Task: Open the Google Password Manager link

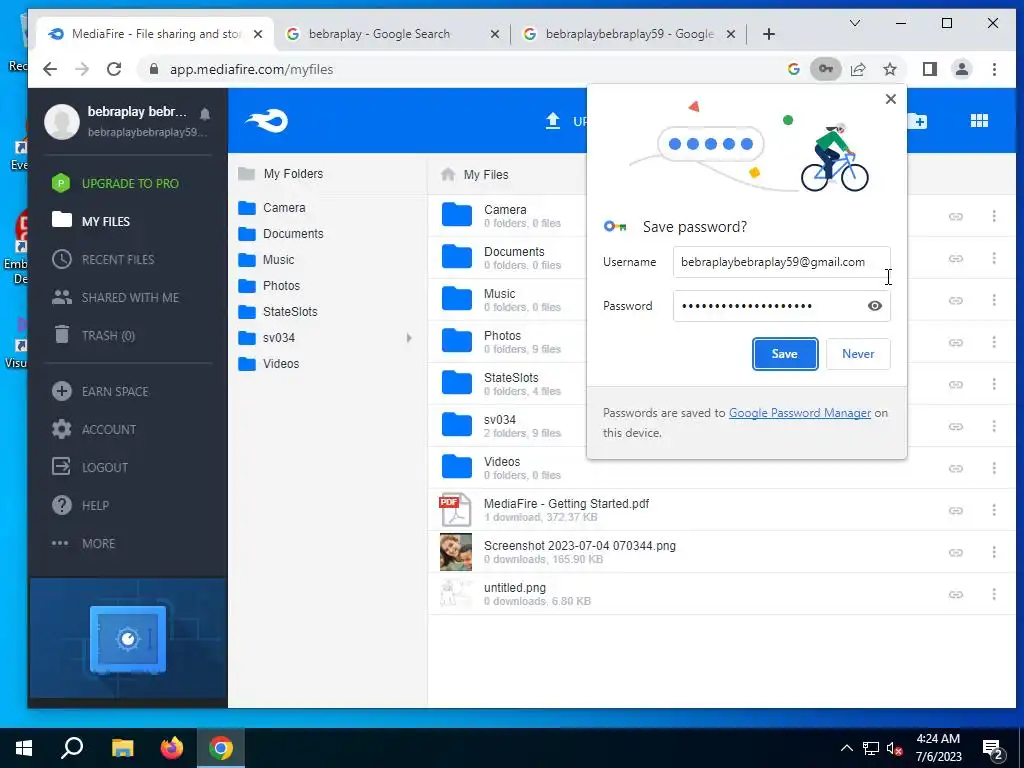Action: tap(799, 413)
